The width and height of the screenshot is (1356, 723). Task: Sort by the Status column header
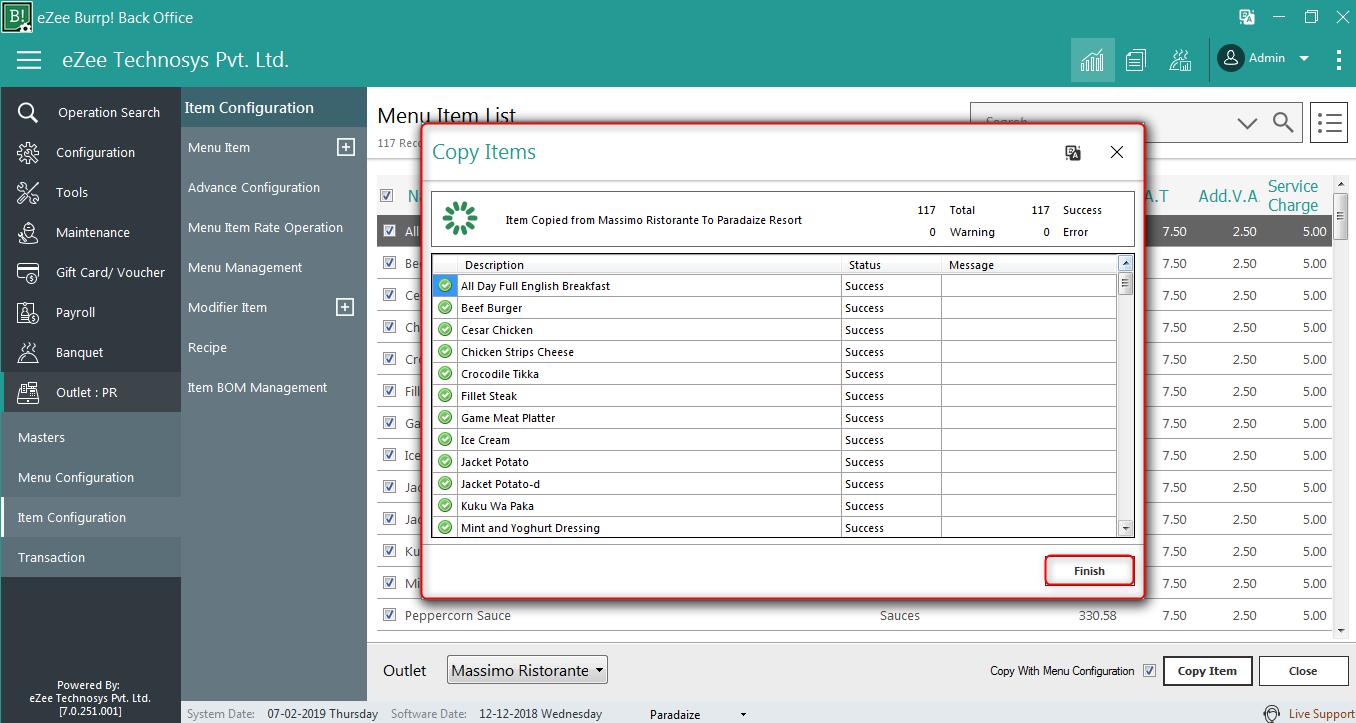[891, 265]
